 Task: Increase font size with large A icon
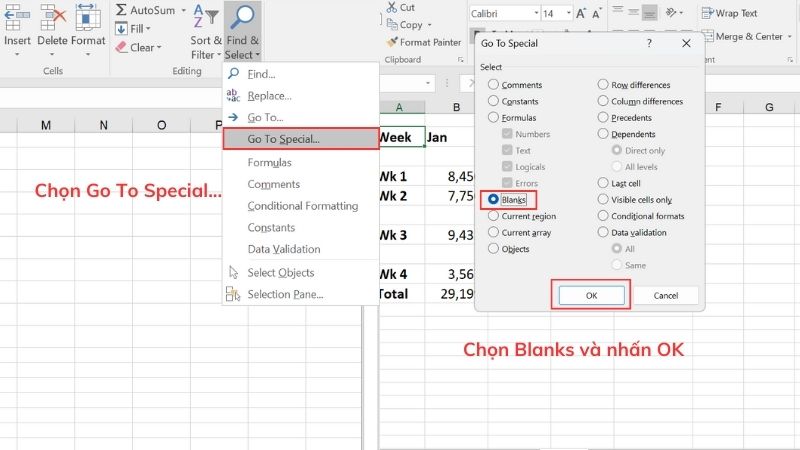click(x=581, y=14)
